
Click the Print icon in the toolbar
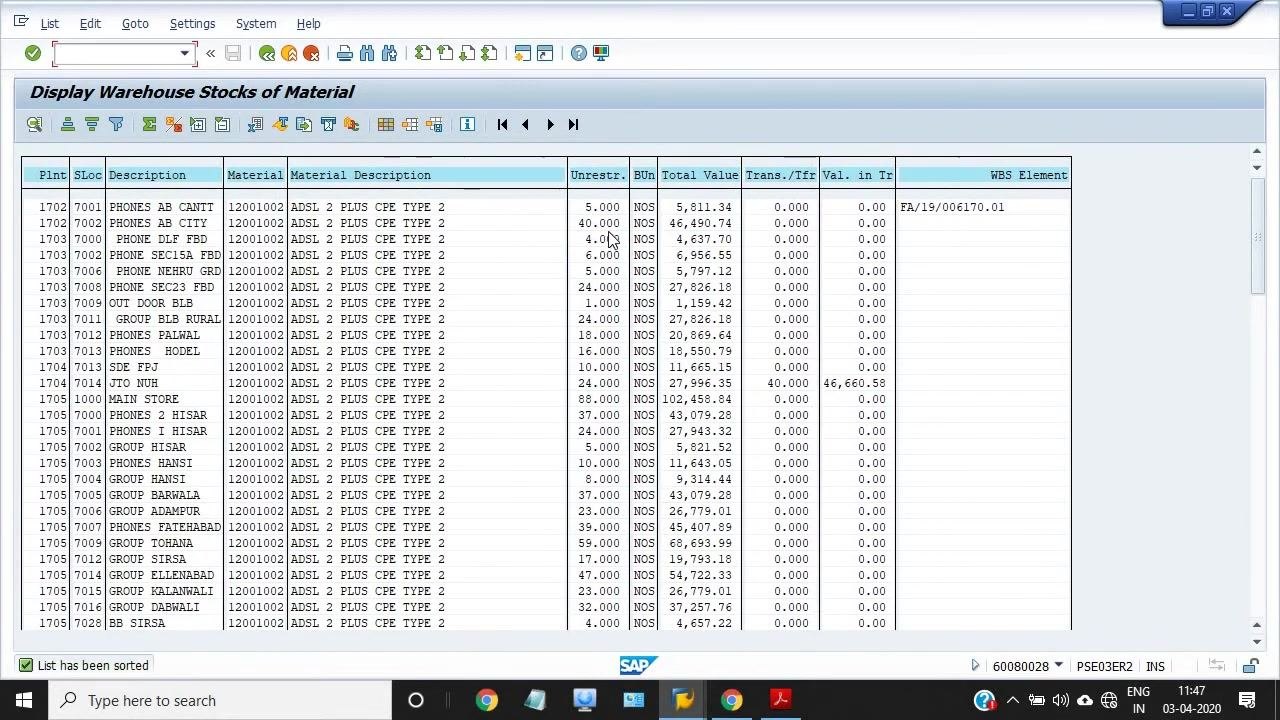tap(345, 53)
